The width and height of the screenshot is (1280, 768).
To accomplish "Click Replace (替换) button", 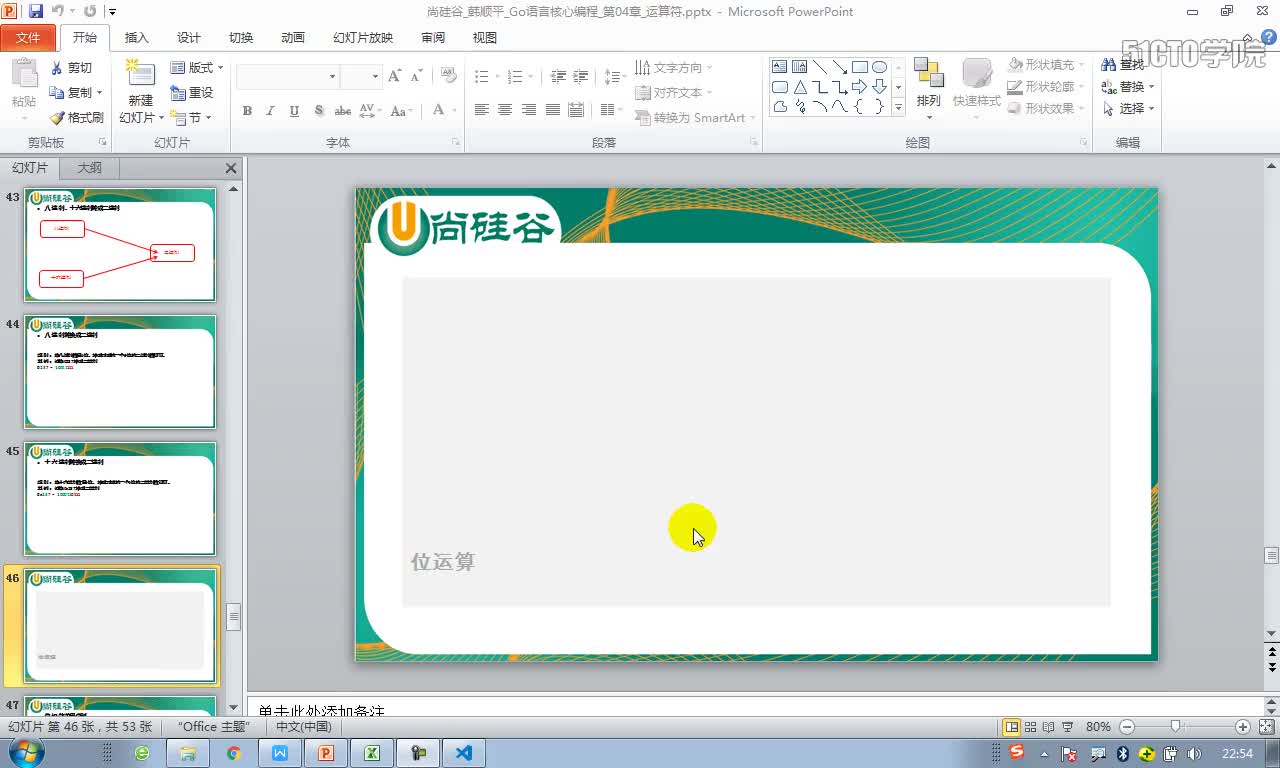I will (1128, 87).
